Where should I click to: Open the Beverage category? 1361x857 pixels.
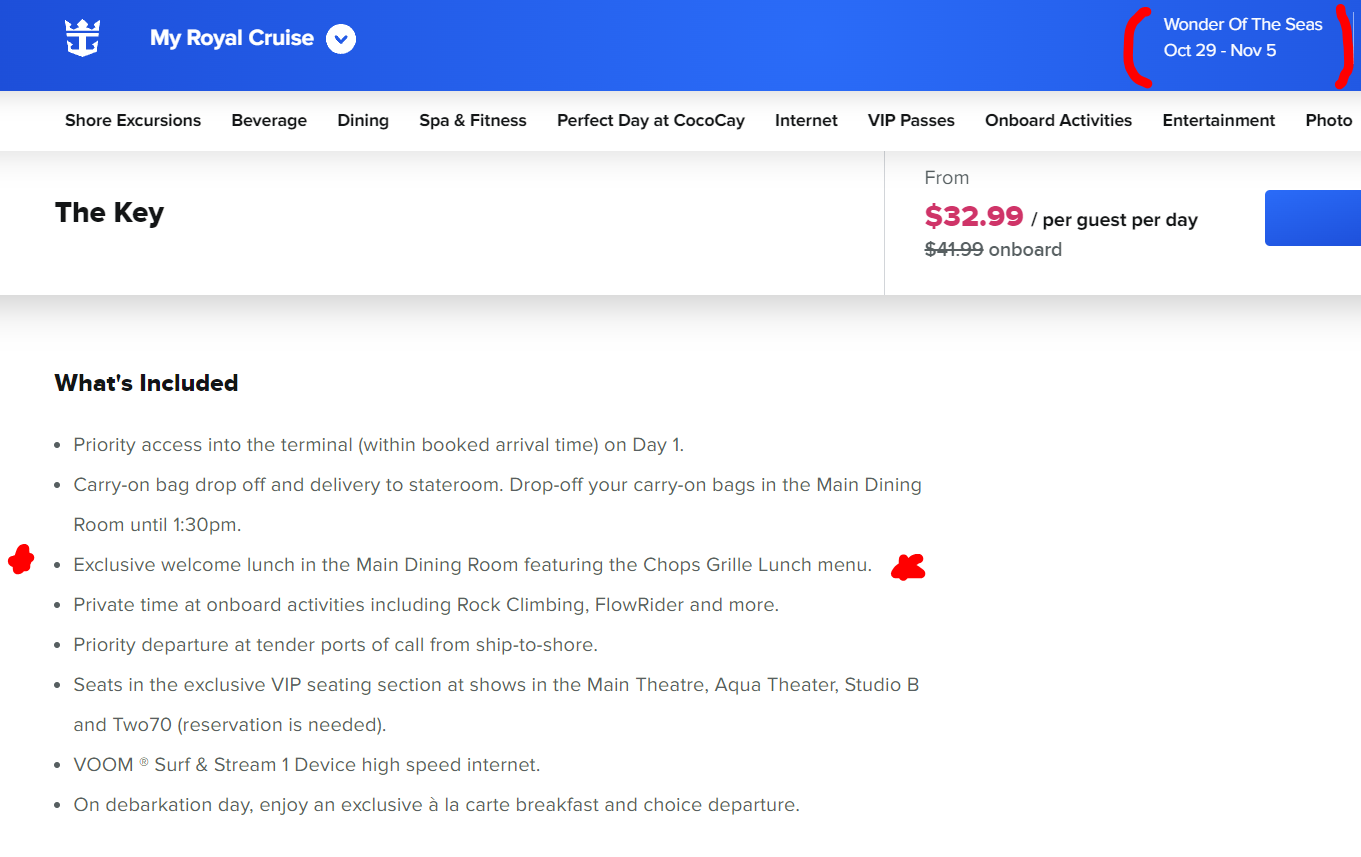coord(269,120)
